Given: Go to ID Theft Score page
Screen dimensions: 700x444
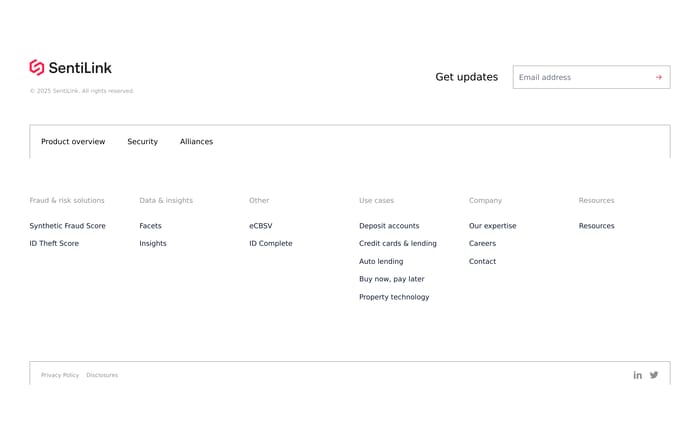Looking at the screenshot, I should (54, 244).
